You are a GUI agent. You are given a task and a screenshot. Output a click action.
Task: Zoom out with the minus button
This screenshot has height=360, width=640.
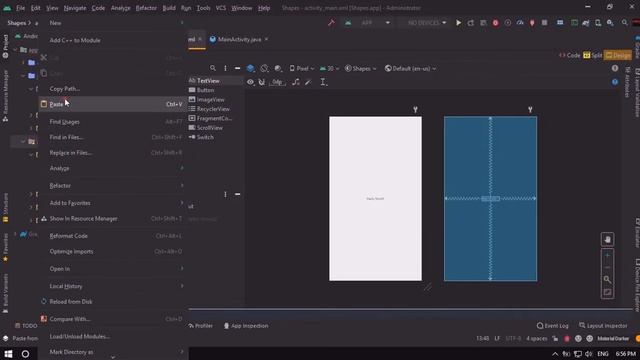(x=607, y=268)
